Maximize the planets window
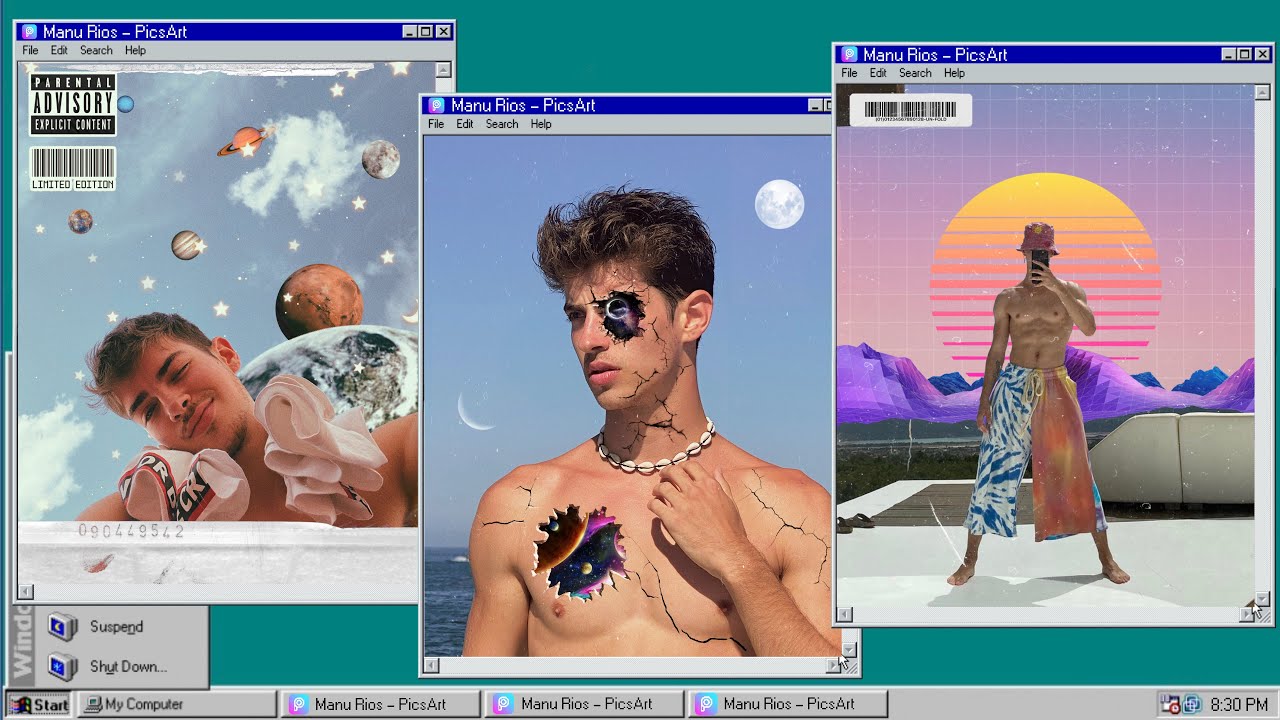The height and width of the screenshot is (720, 1280). (426, 32)
